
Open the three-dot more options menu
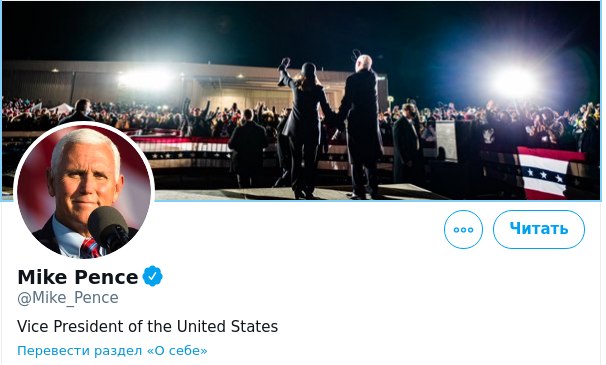coord(463,229)
